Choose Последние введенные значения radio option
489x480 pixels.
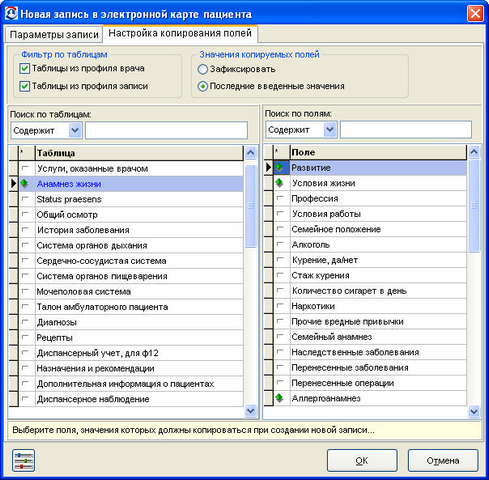[202, 86]
